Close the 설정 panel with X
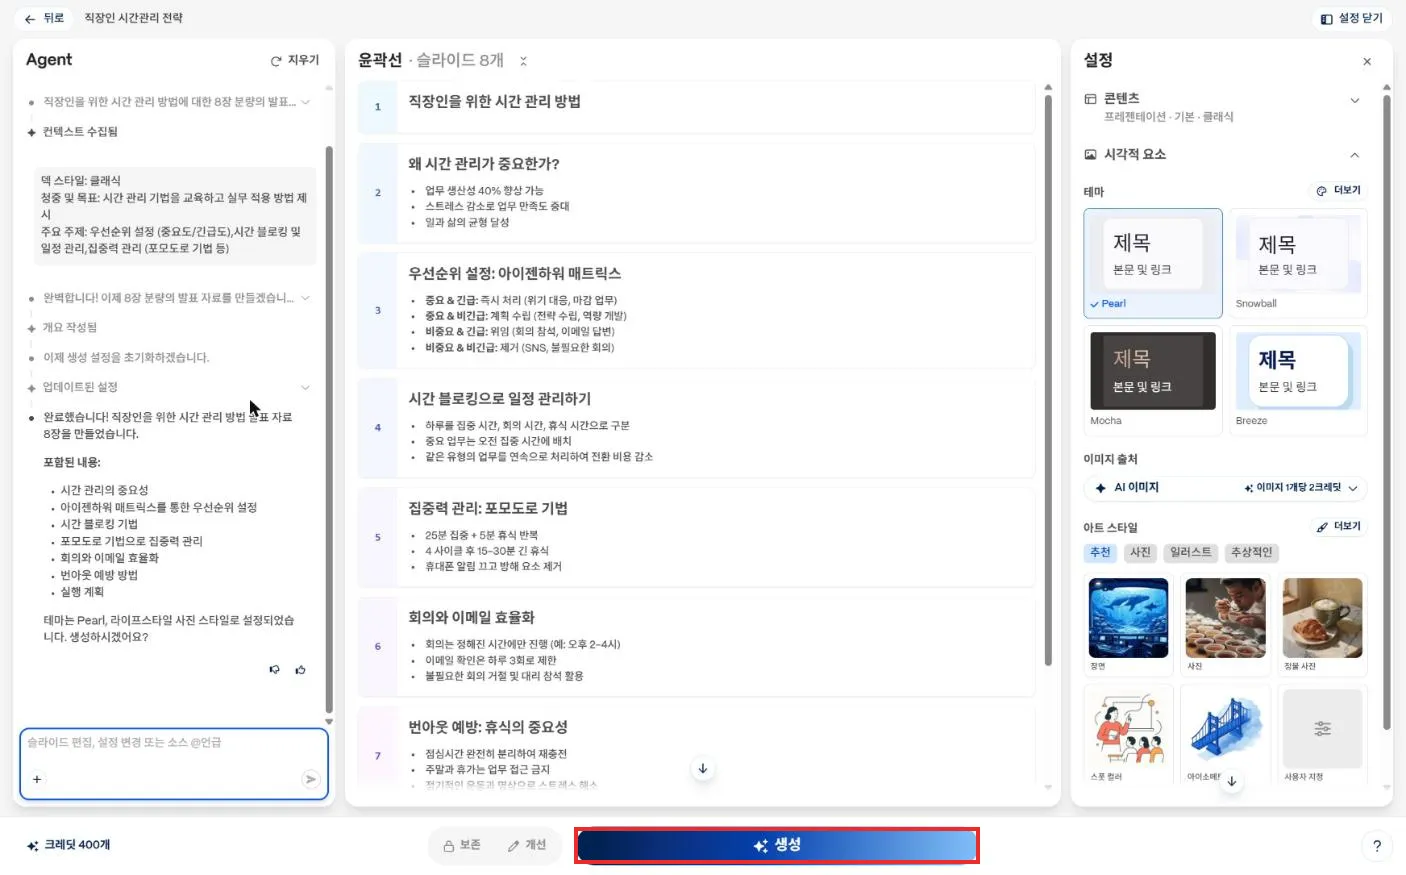 click(1367, 61)
